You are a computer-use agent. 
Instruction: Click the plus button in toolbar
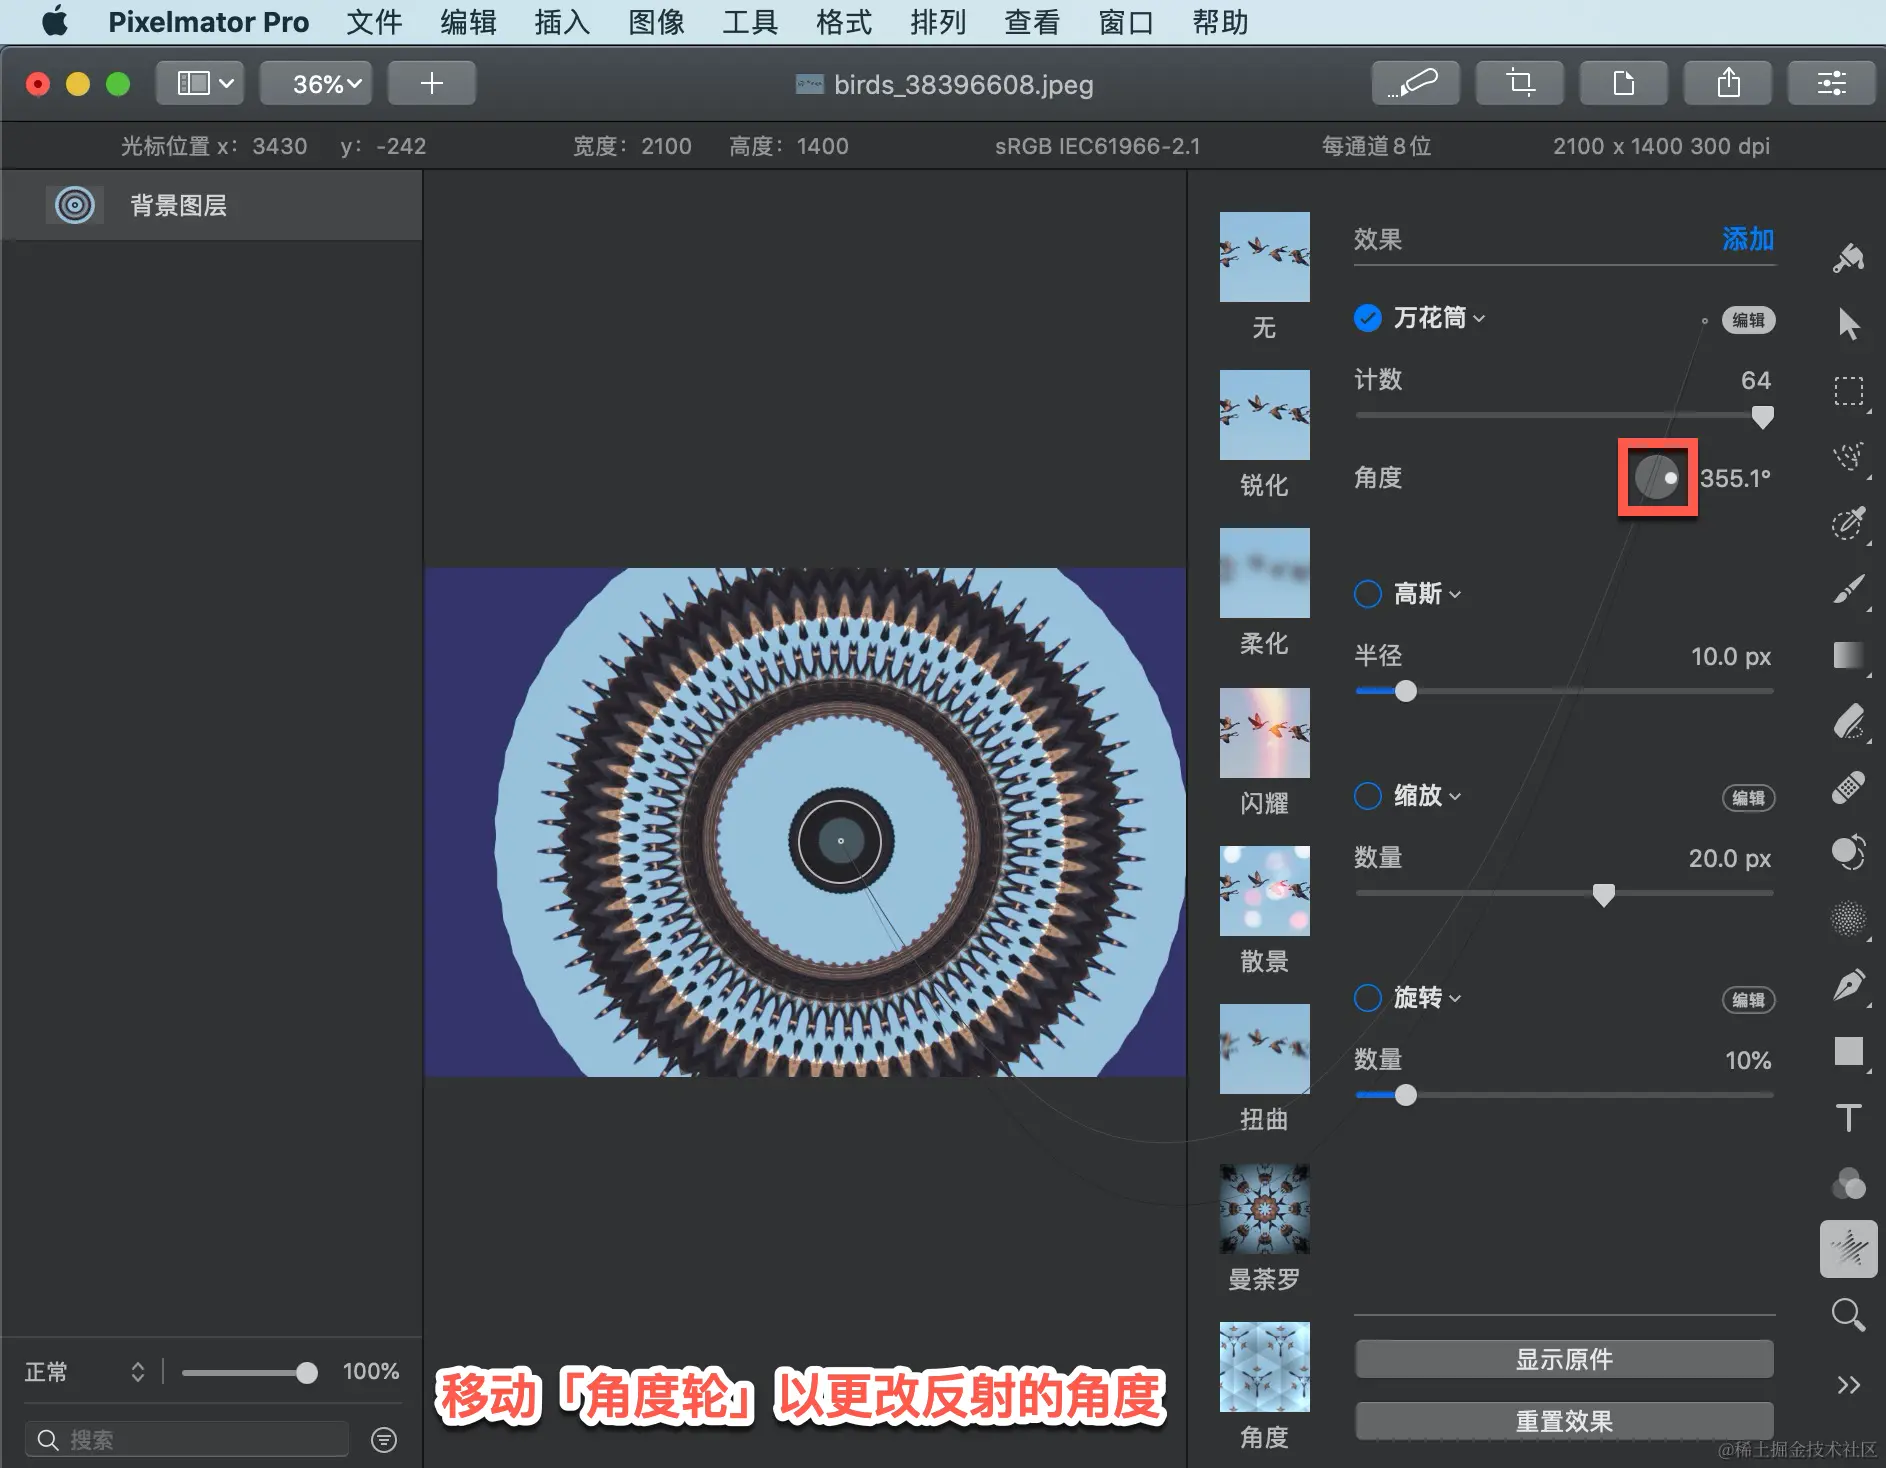[x=432, y=83]
